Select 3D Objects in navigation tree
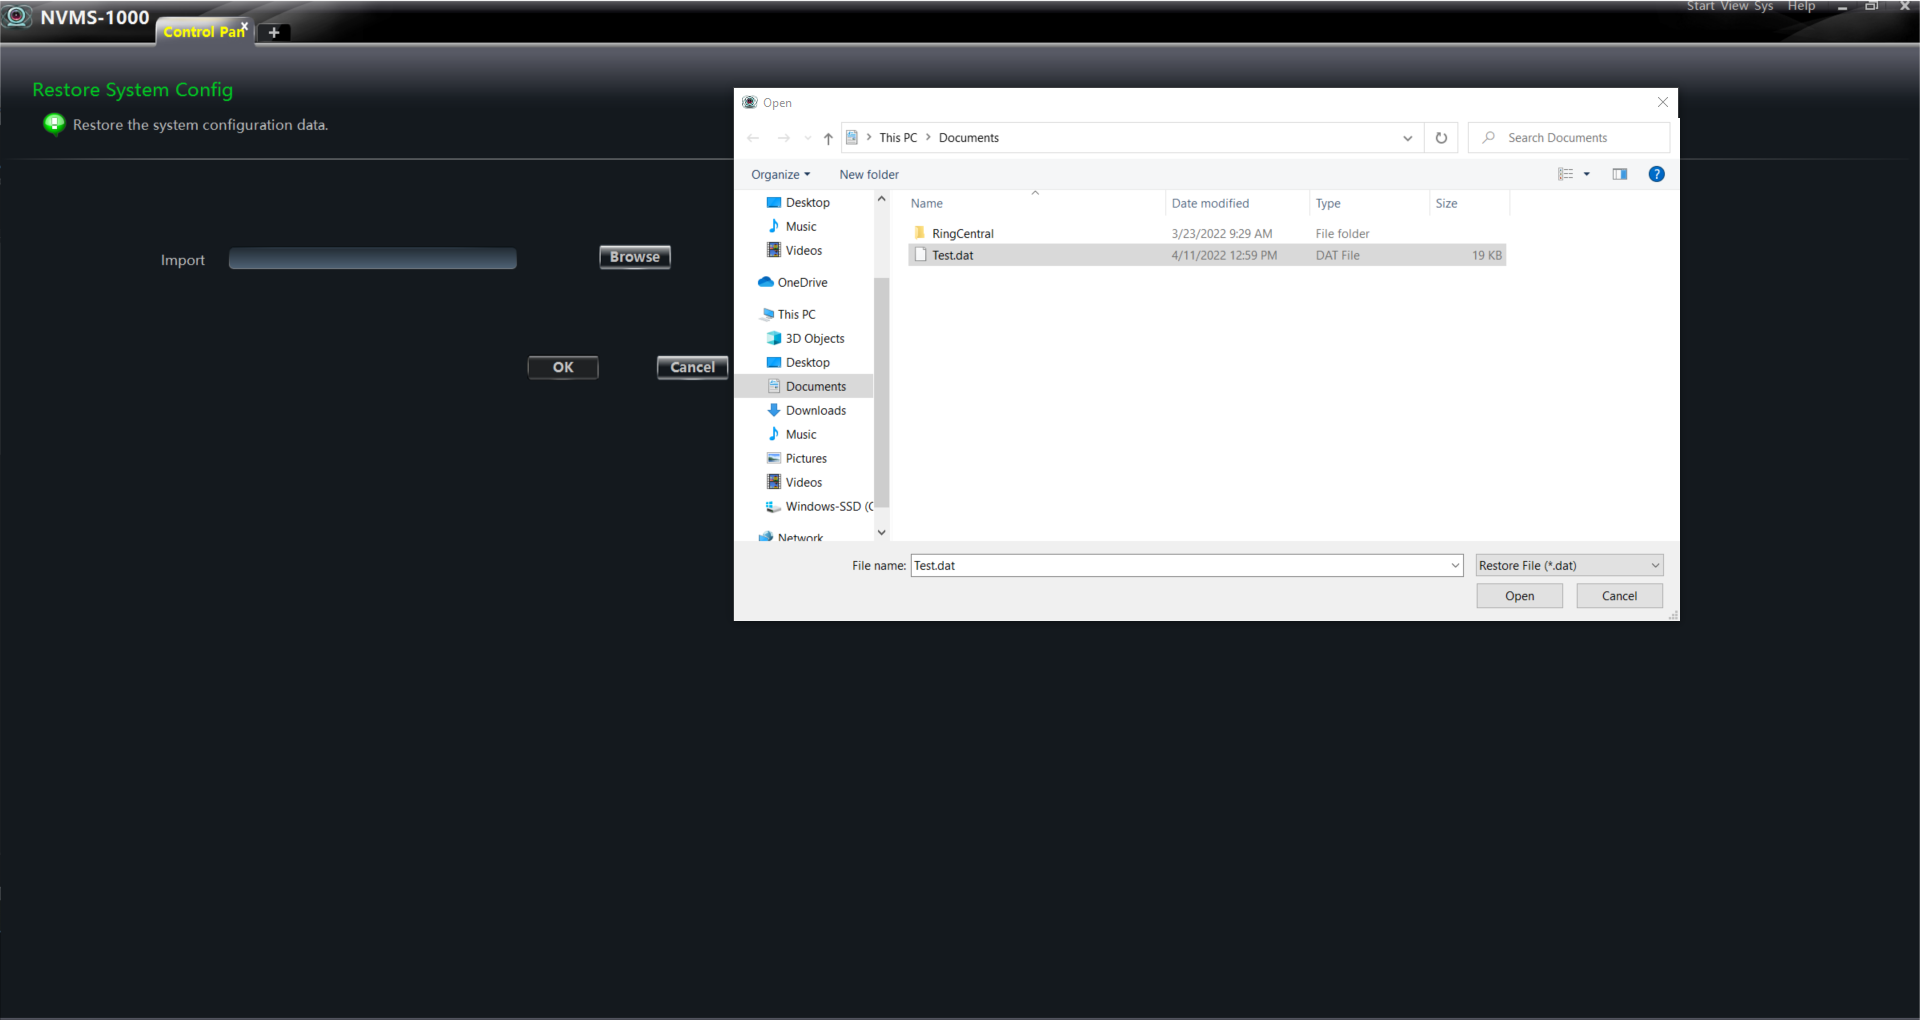Screen dimensions: 1920x1020 [x=814, y=339]
